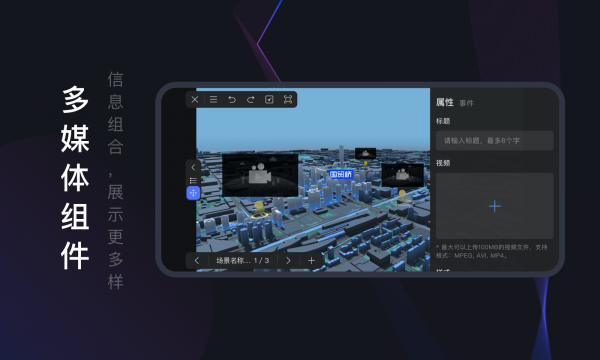The width and height of the screenshot is (600, 360).
Task: Switch to the 事件 tab
Action: [x=466, y=103]
